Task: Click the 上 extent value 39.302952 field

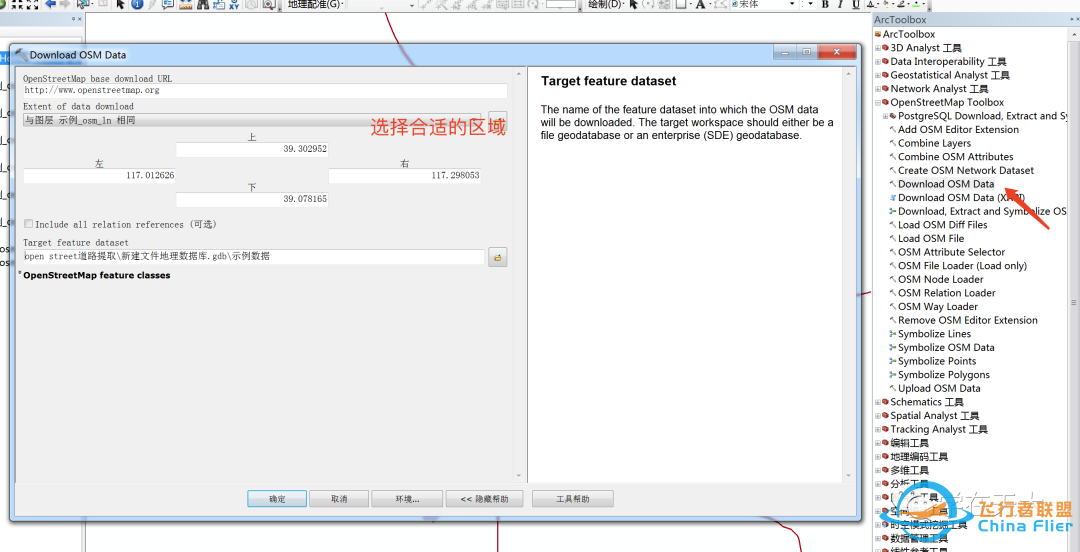Action: click(x=252, y=150)
